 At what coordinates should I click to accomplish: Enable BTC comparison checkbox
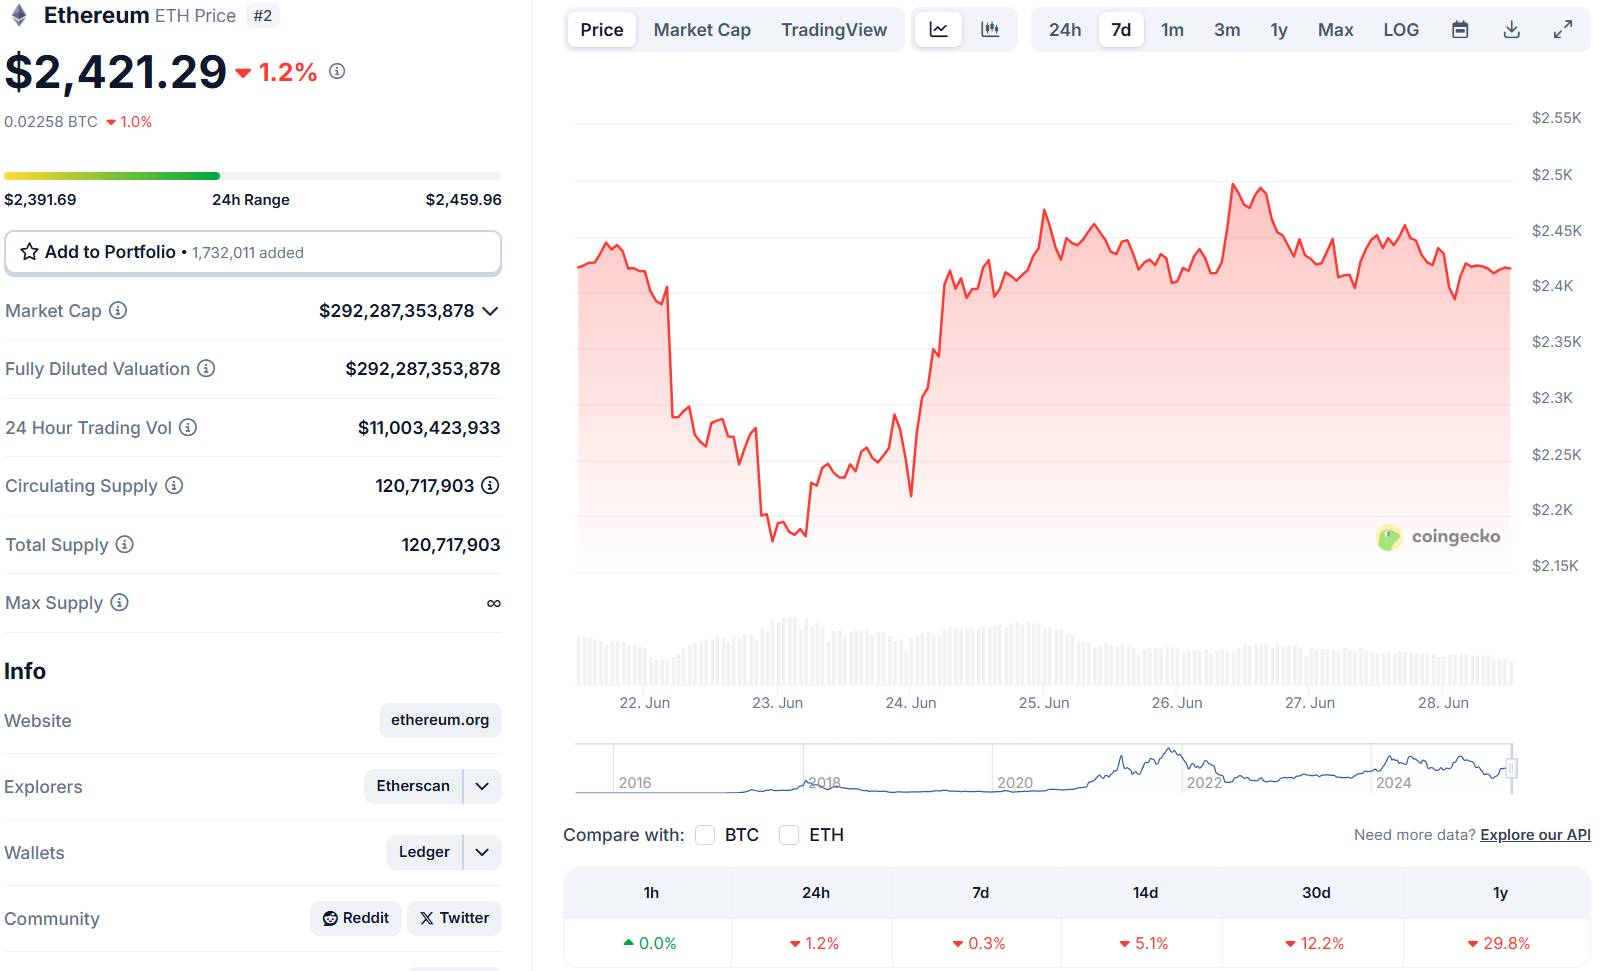pyautogui.click(x=705, y=835)
